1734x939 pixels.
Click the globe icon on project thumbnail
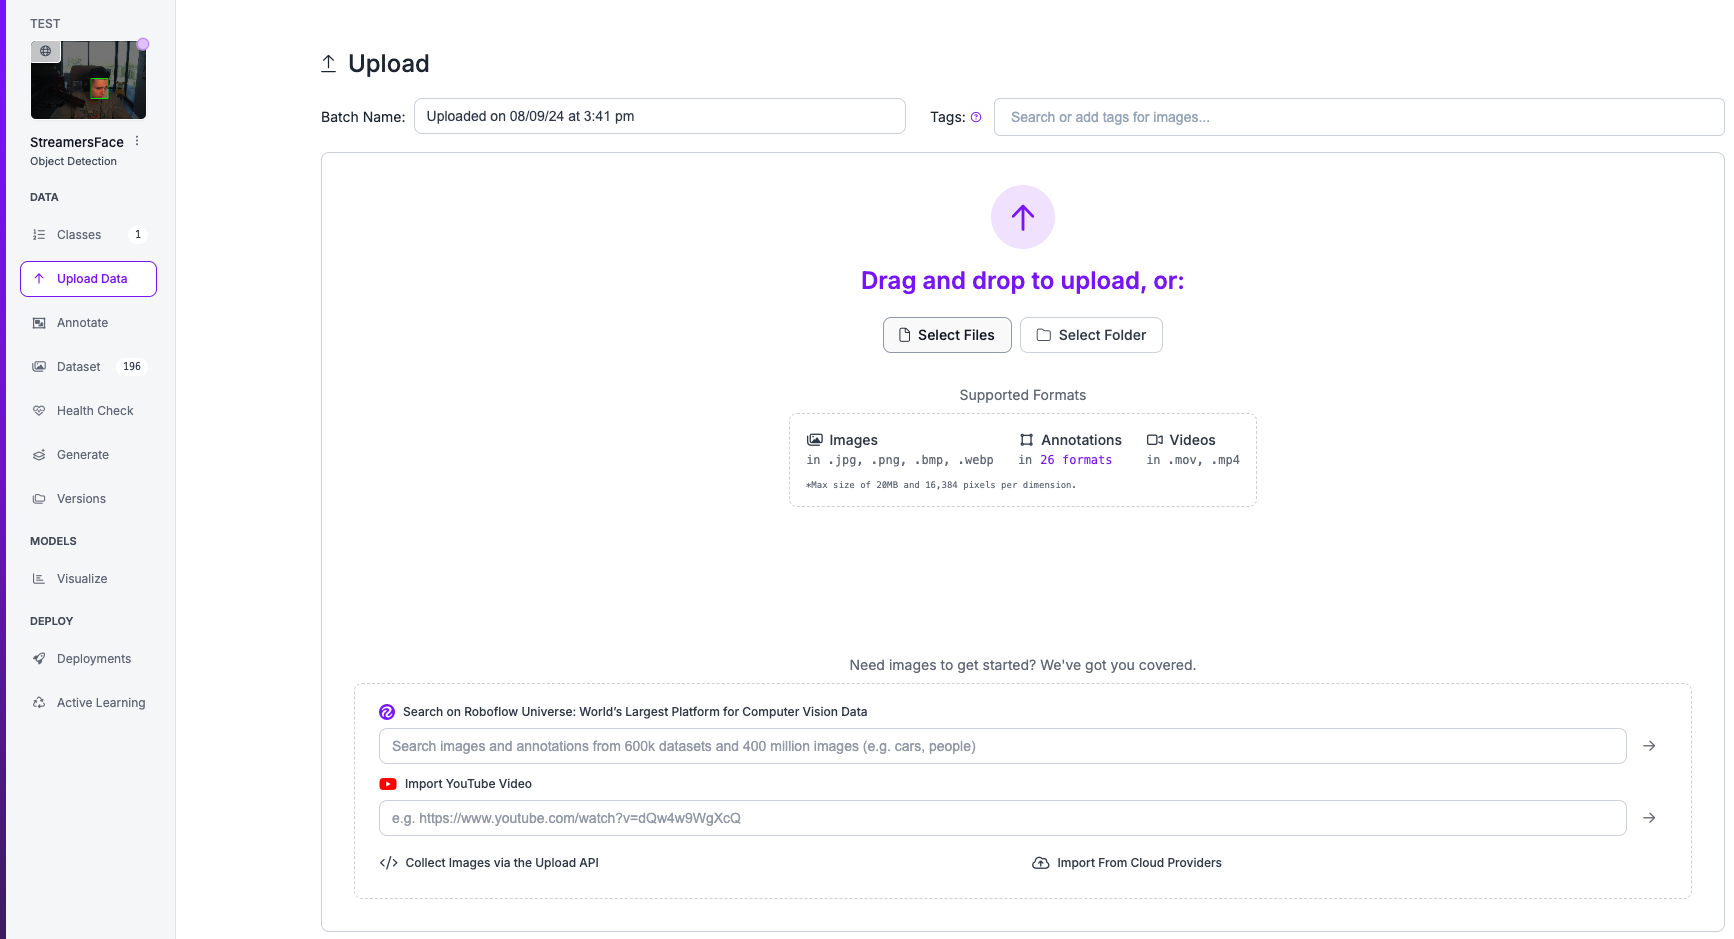coord(45,51)
